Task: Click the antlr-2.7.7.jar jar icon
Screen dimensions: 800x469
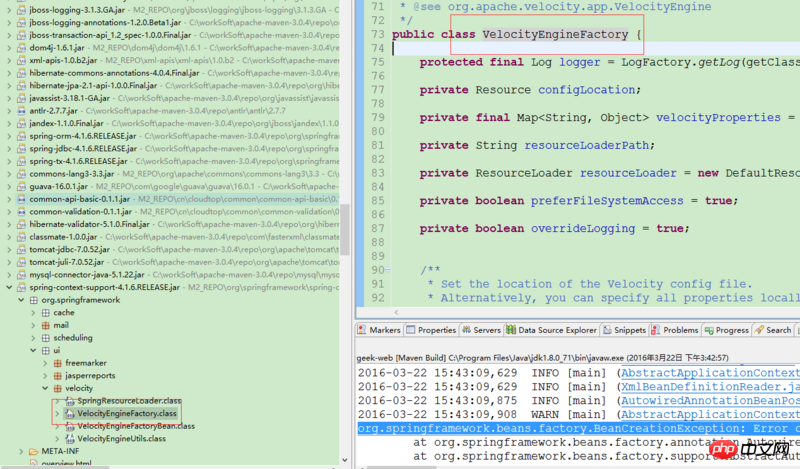Action: click(21, 110)
